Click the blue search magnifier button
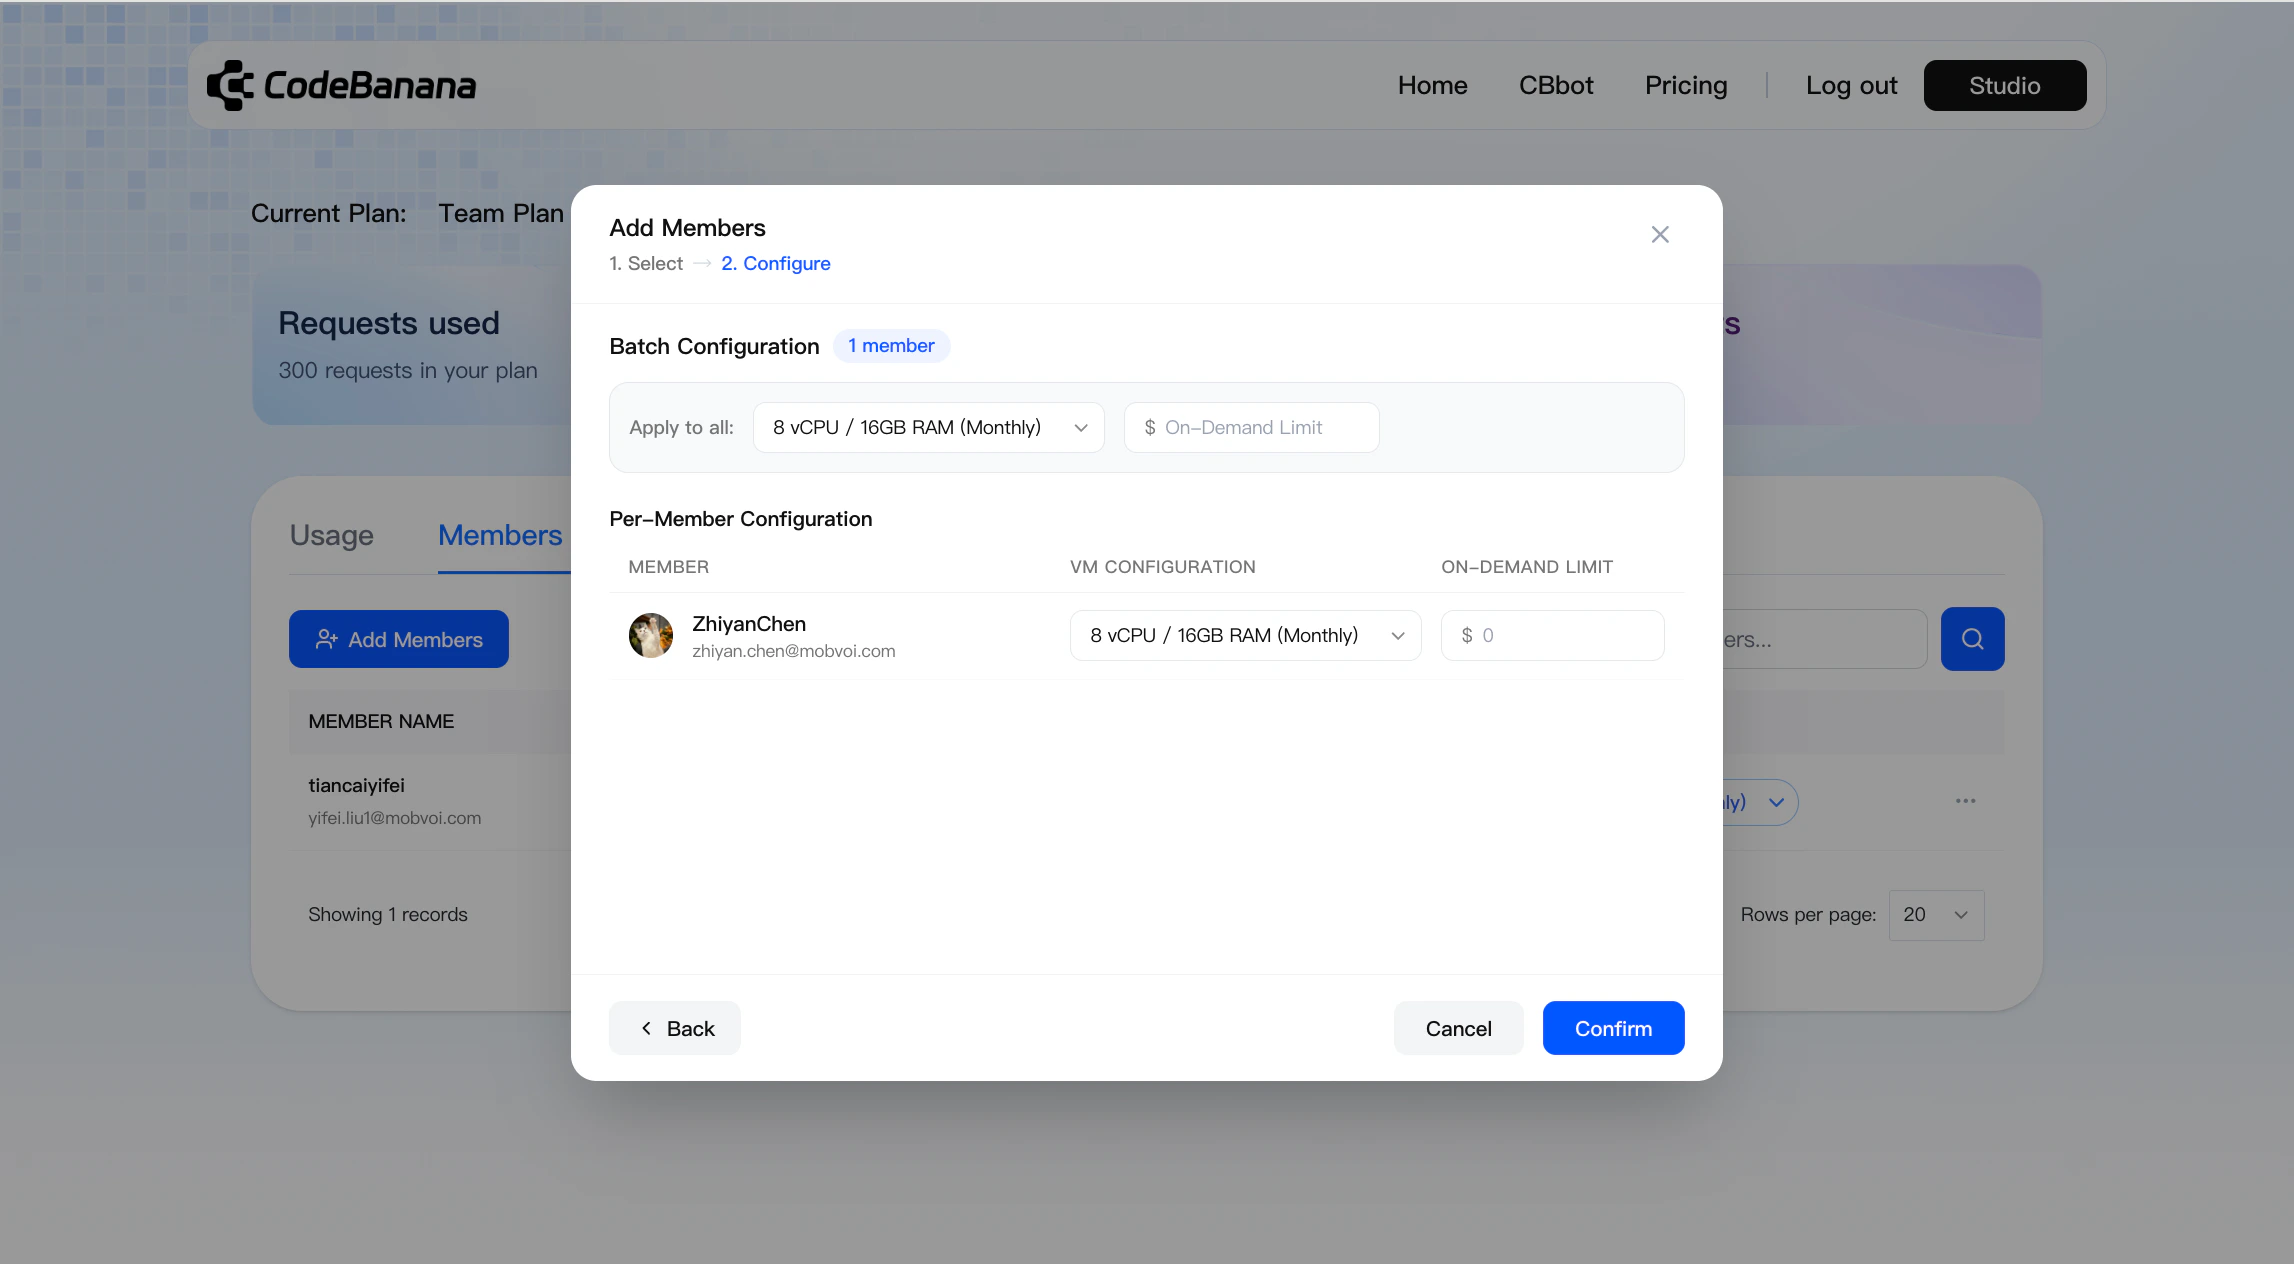The width and height of the screenshot is (2294, 1264). point(1972,639)
